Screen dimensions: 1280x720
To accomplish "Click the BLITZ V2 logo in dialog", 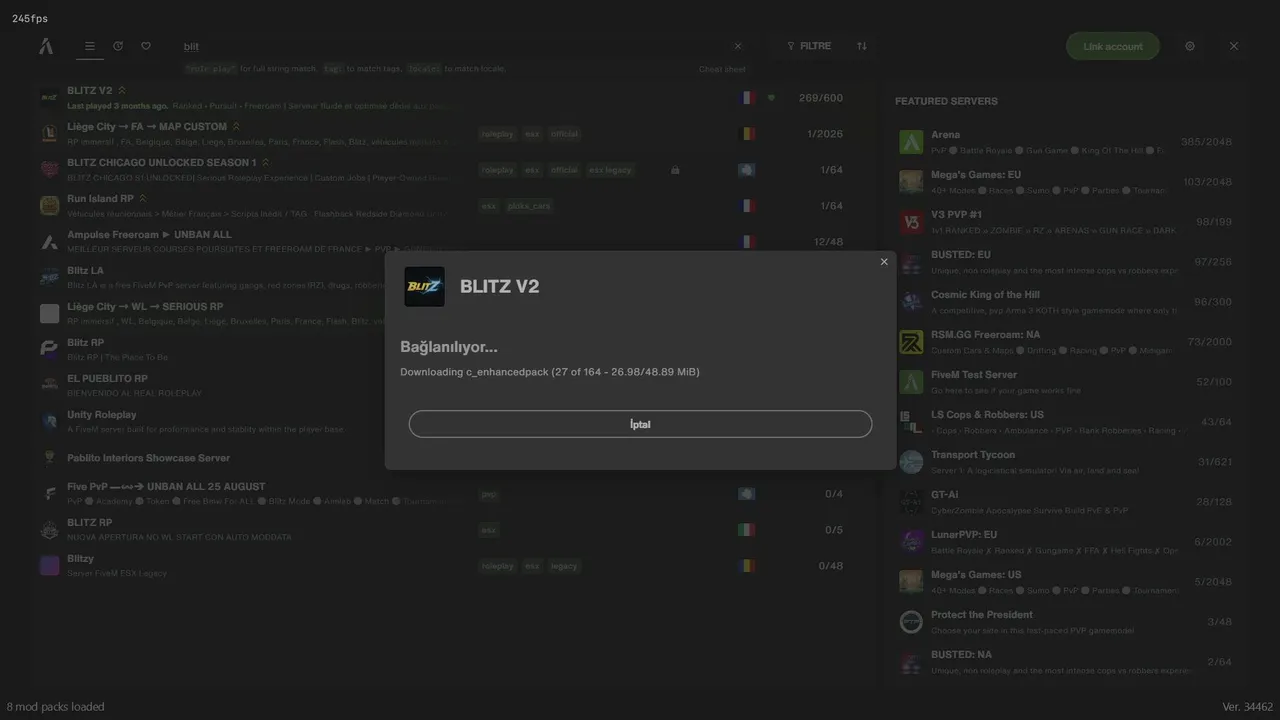I will click(424, 287).
